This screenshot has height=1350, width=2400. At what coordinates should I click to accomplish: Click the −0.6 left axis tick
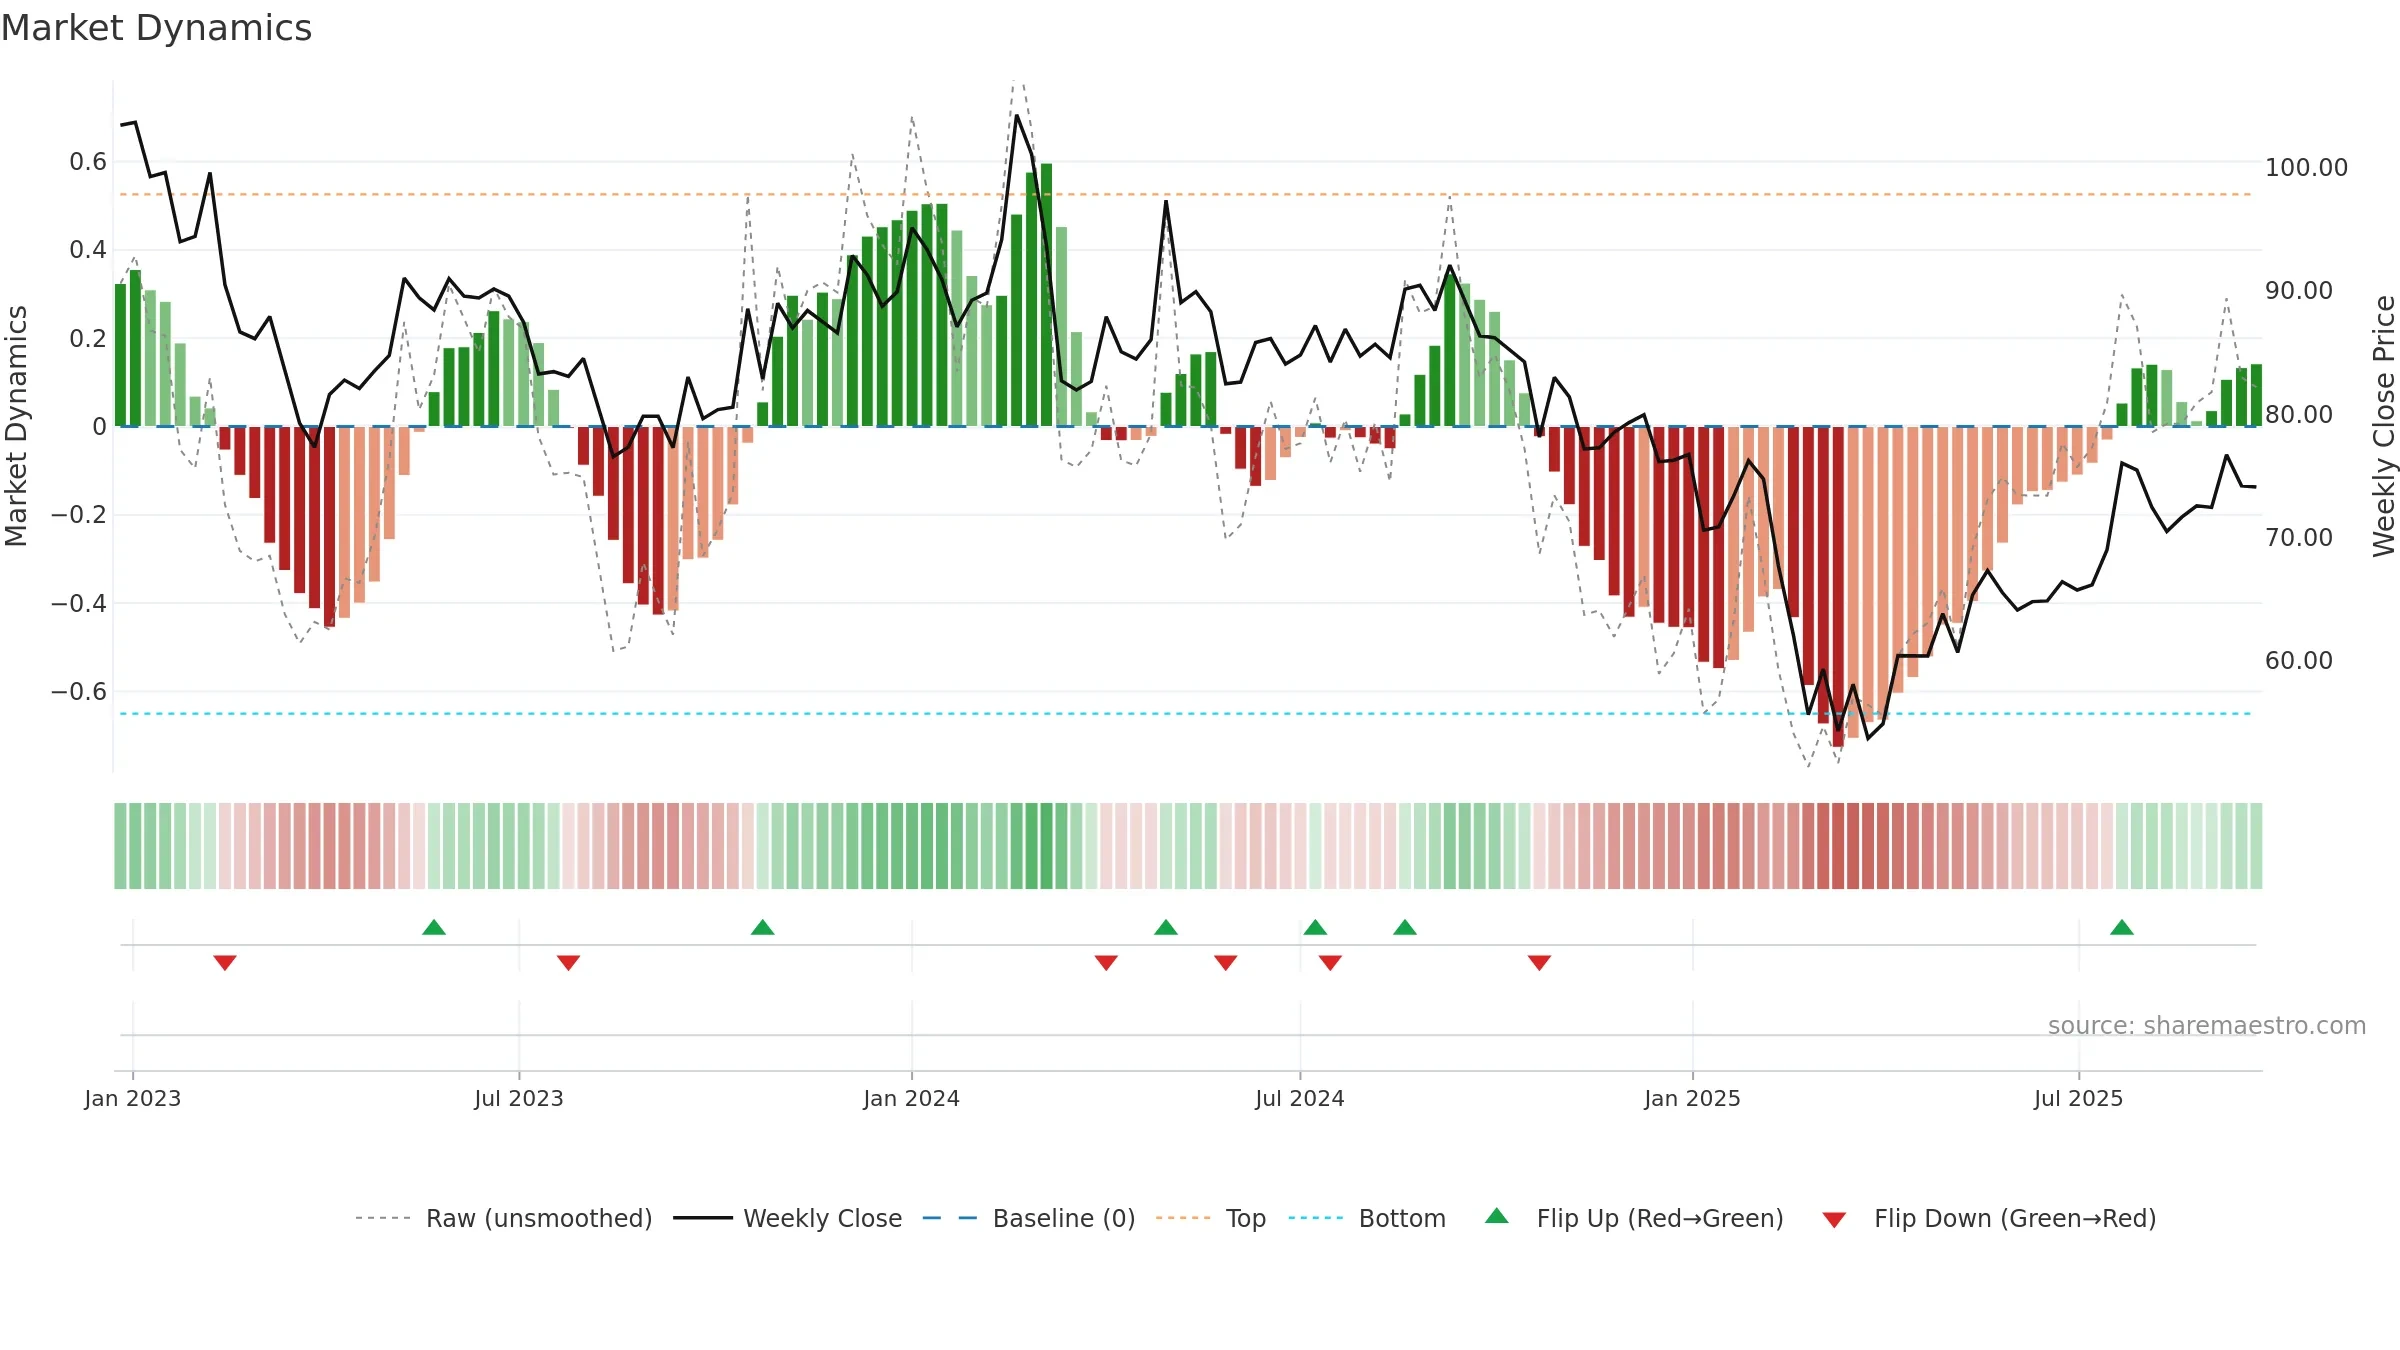79,691
